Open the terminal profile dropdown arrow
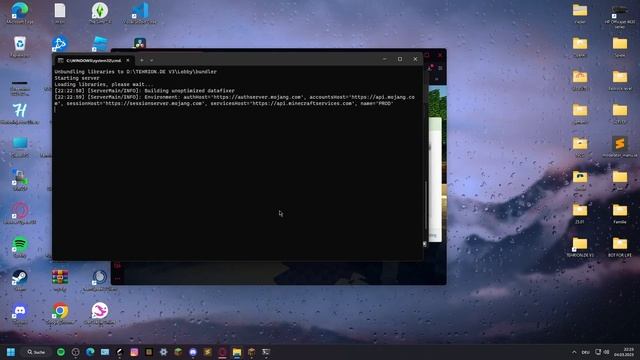The width and height of the screenshot is (640, 360). point(151,60)
